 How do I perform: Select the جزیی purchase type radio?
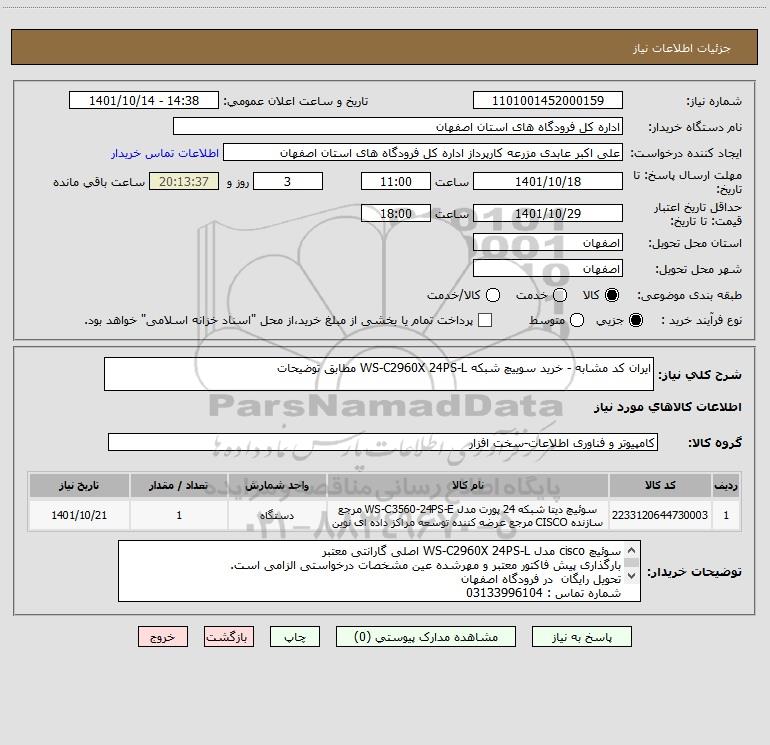click(x=635, y=320)
